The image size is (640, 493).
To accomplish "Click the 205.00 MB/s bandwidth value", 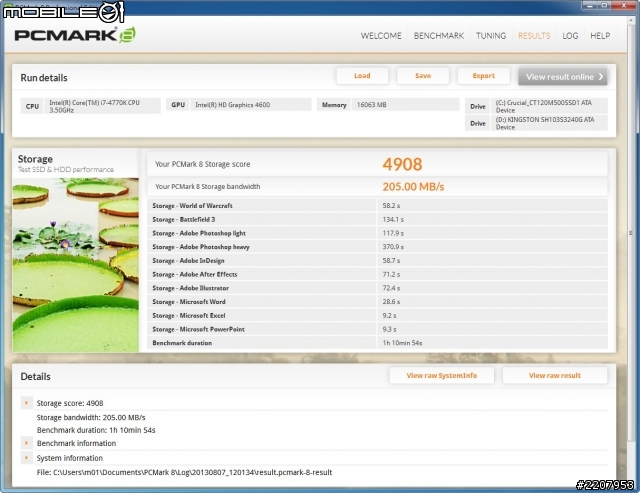I will click(413, 187).
